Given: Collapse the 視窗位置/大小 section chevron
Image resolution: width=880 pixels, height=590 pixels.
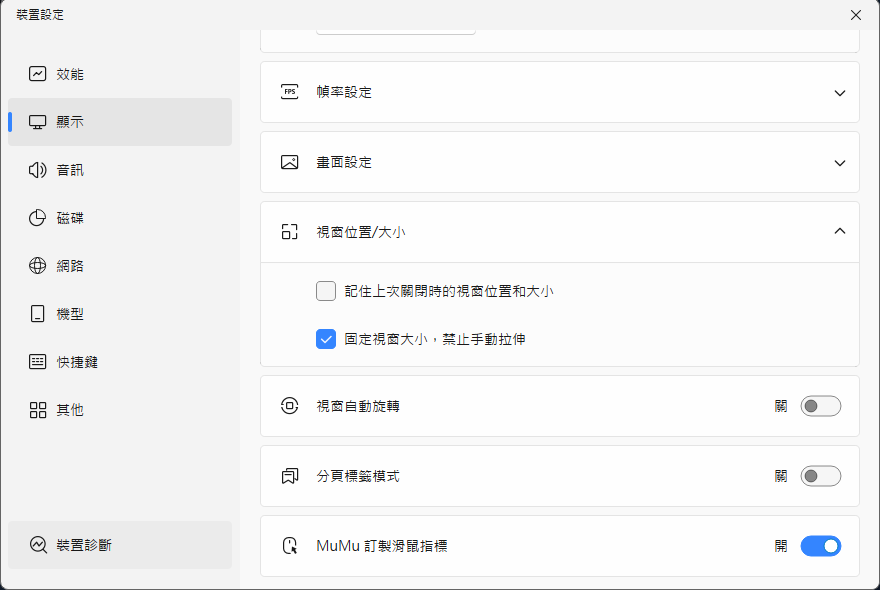Looking at the screenshot, I should tap(839, 231).
